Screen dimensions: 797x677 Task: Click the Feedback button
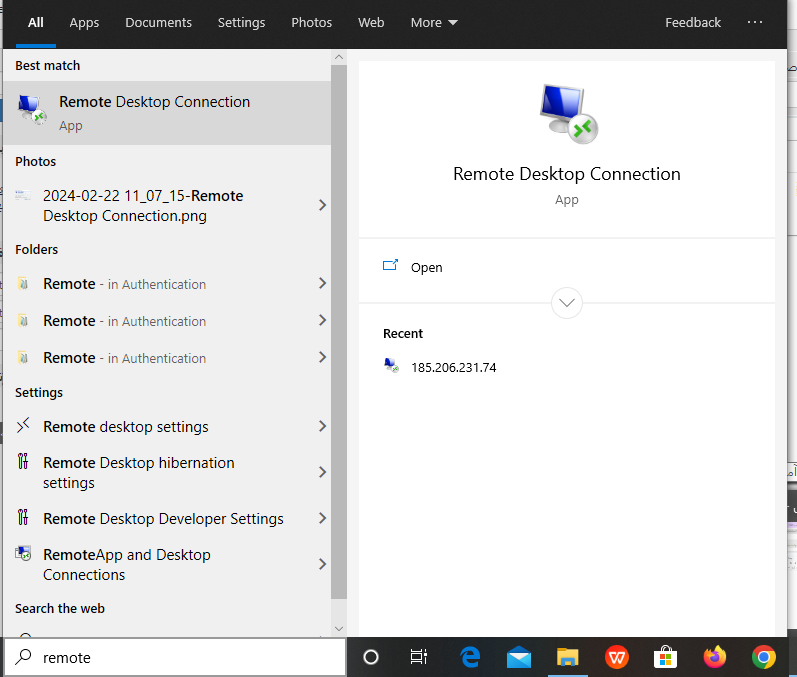coord(693,22)
